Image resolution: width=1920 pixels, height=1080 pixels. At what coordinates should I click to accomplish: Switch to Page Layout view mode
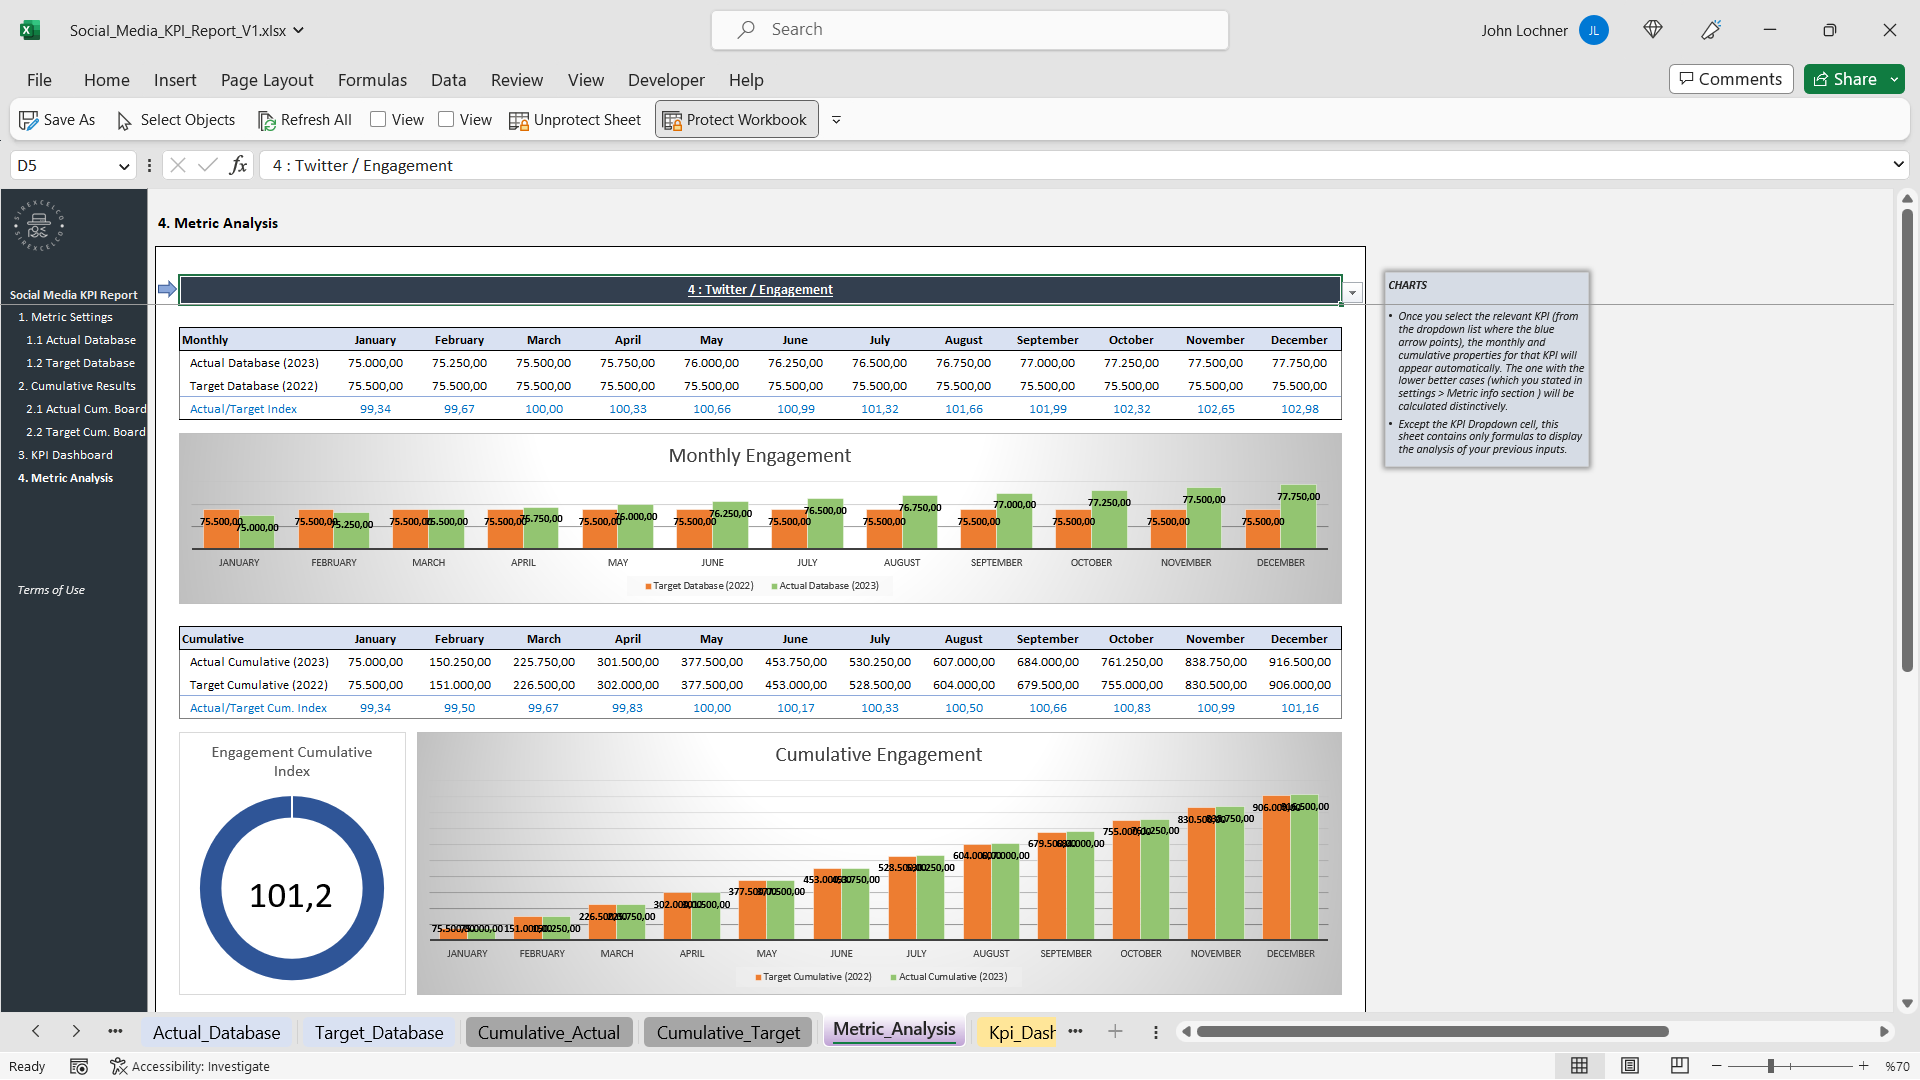[1630, 1066]
